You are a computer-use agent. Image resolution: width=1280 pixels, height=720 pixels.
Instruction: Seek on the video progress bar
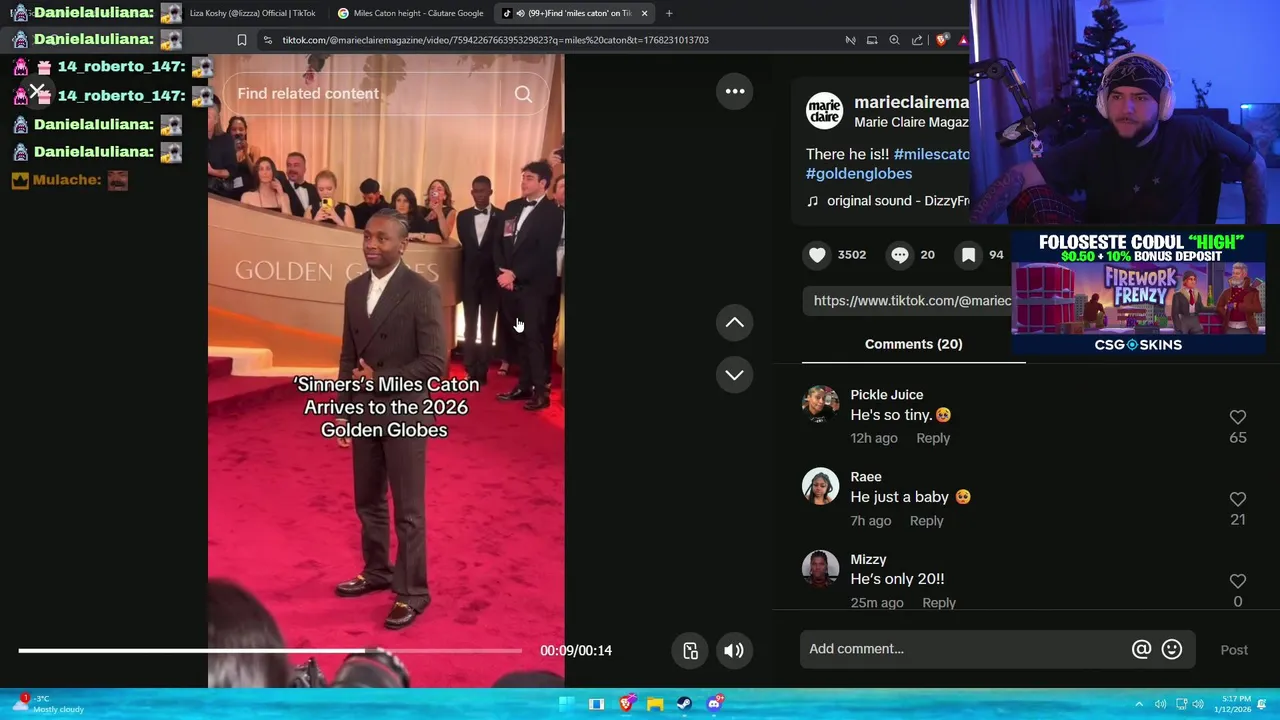coord(270,651)
